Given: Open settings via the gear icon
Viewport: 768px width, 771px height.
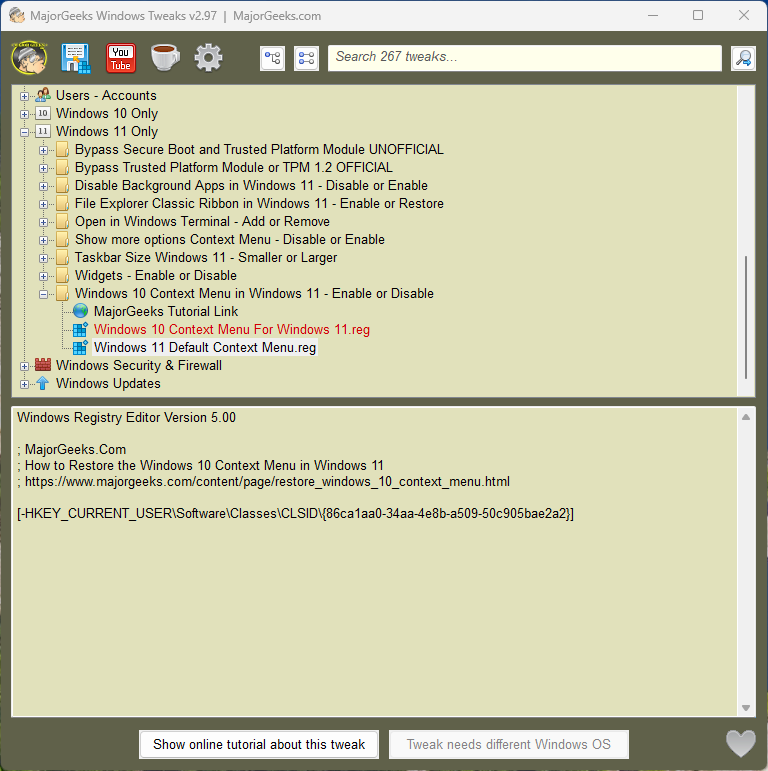Looking at the screenshot, I should point(208,58).
